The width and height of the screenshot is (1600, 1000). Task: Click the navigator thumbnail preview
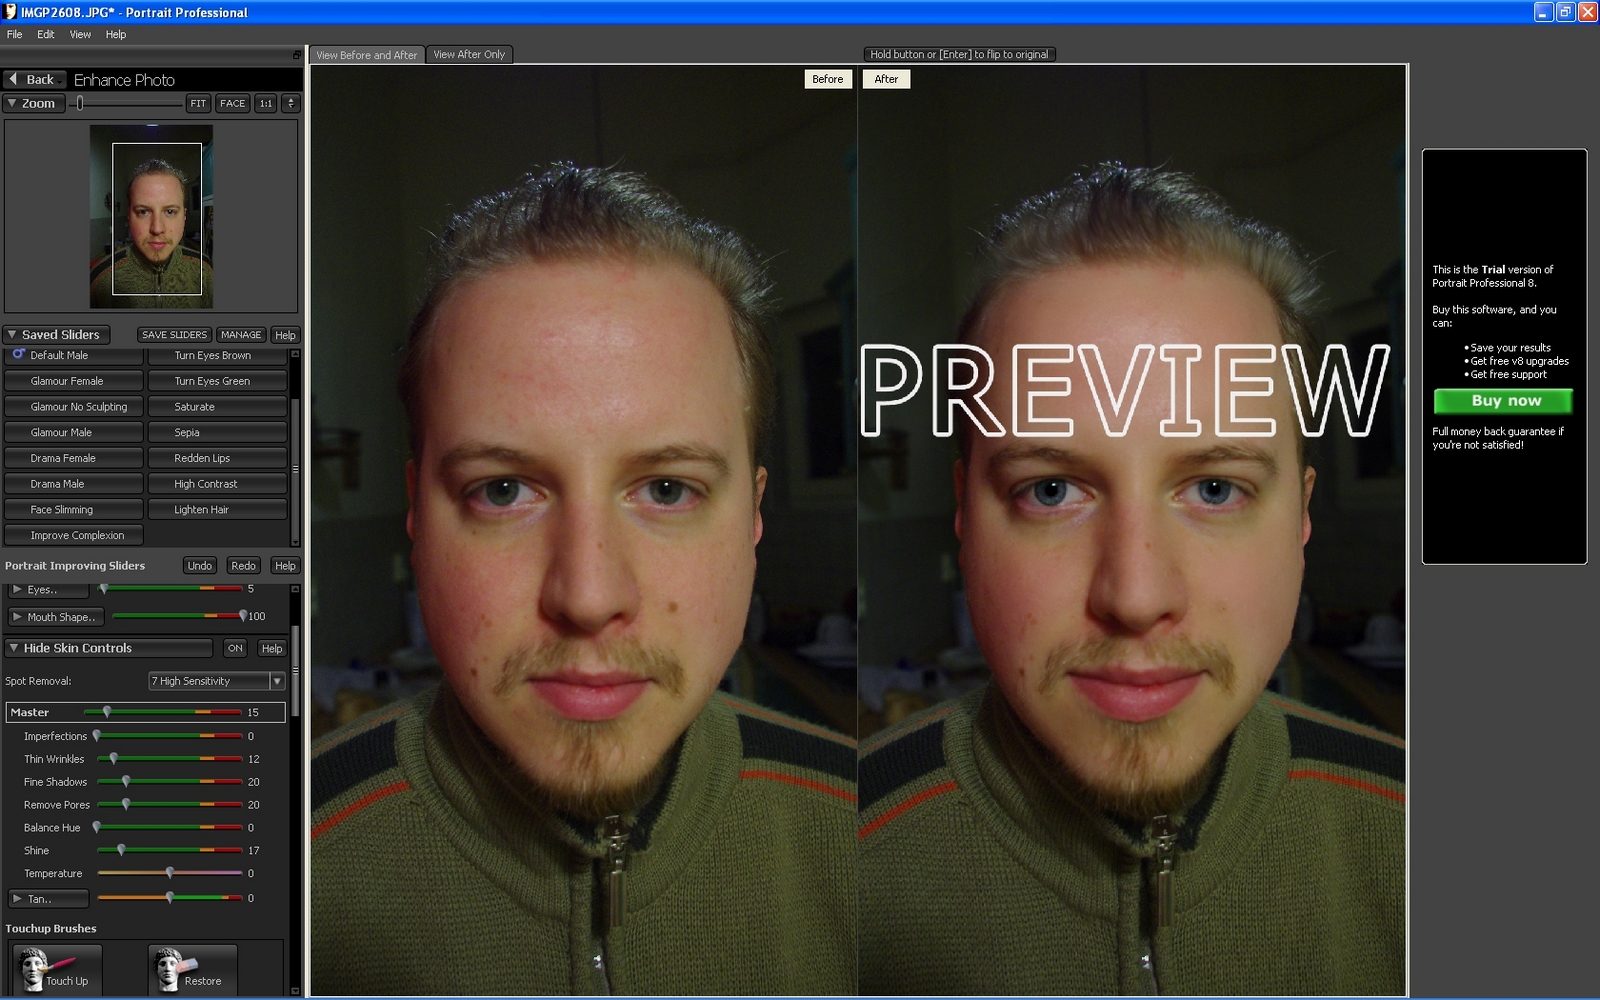click(x=151, y=216)
